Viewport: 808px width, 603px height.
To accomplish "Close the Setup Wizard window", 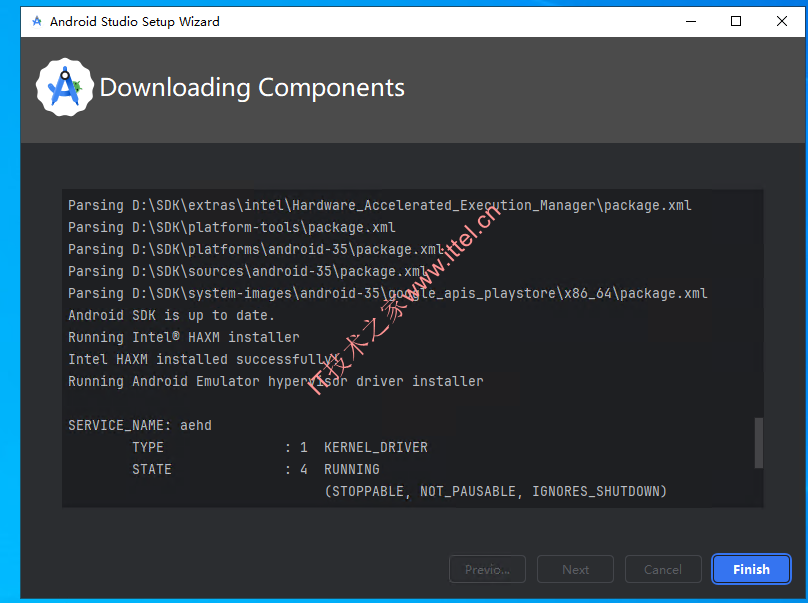I will coord(782,21).
